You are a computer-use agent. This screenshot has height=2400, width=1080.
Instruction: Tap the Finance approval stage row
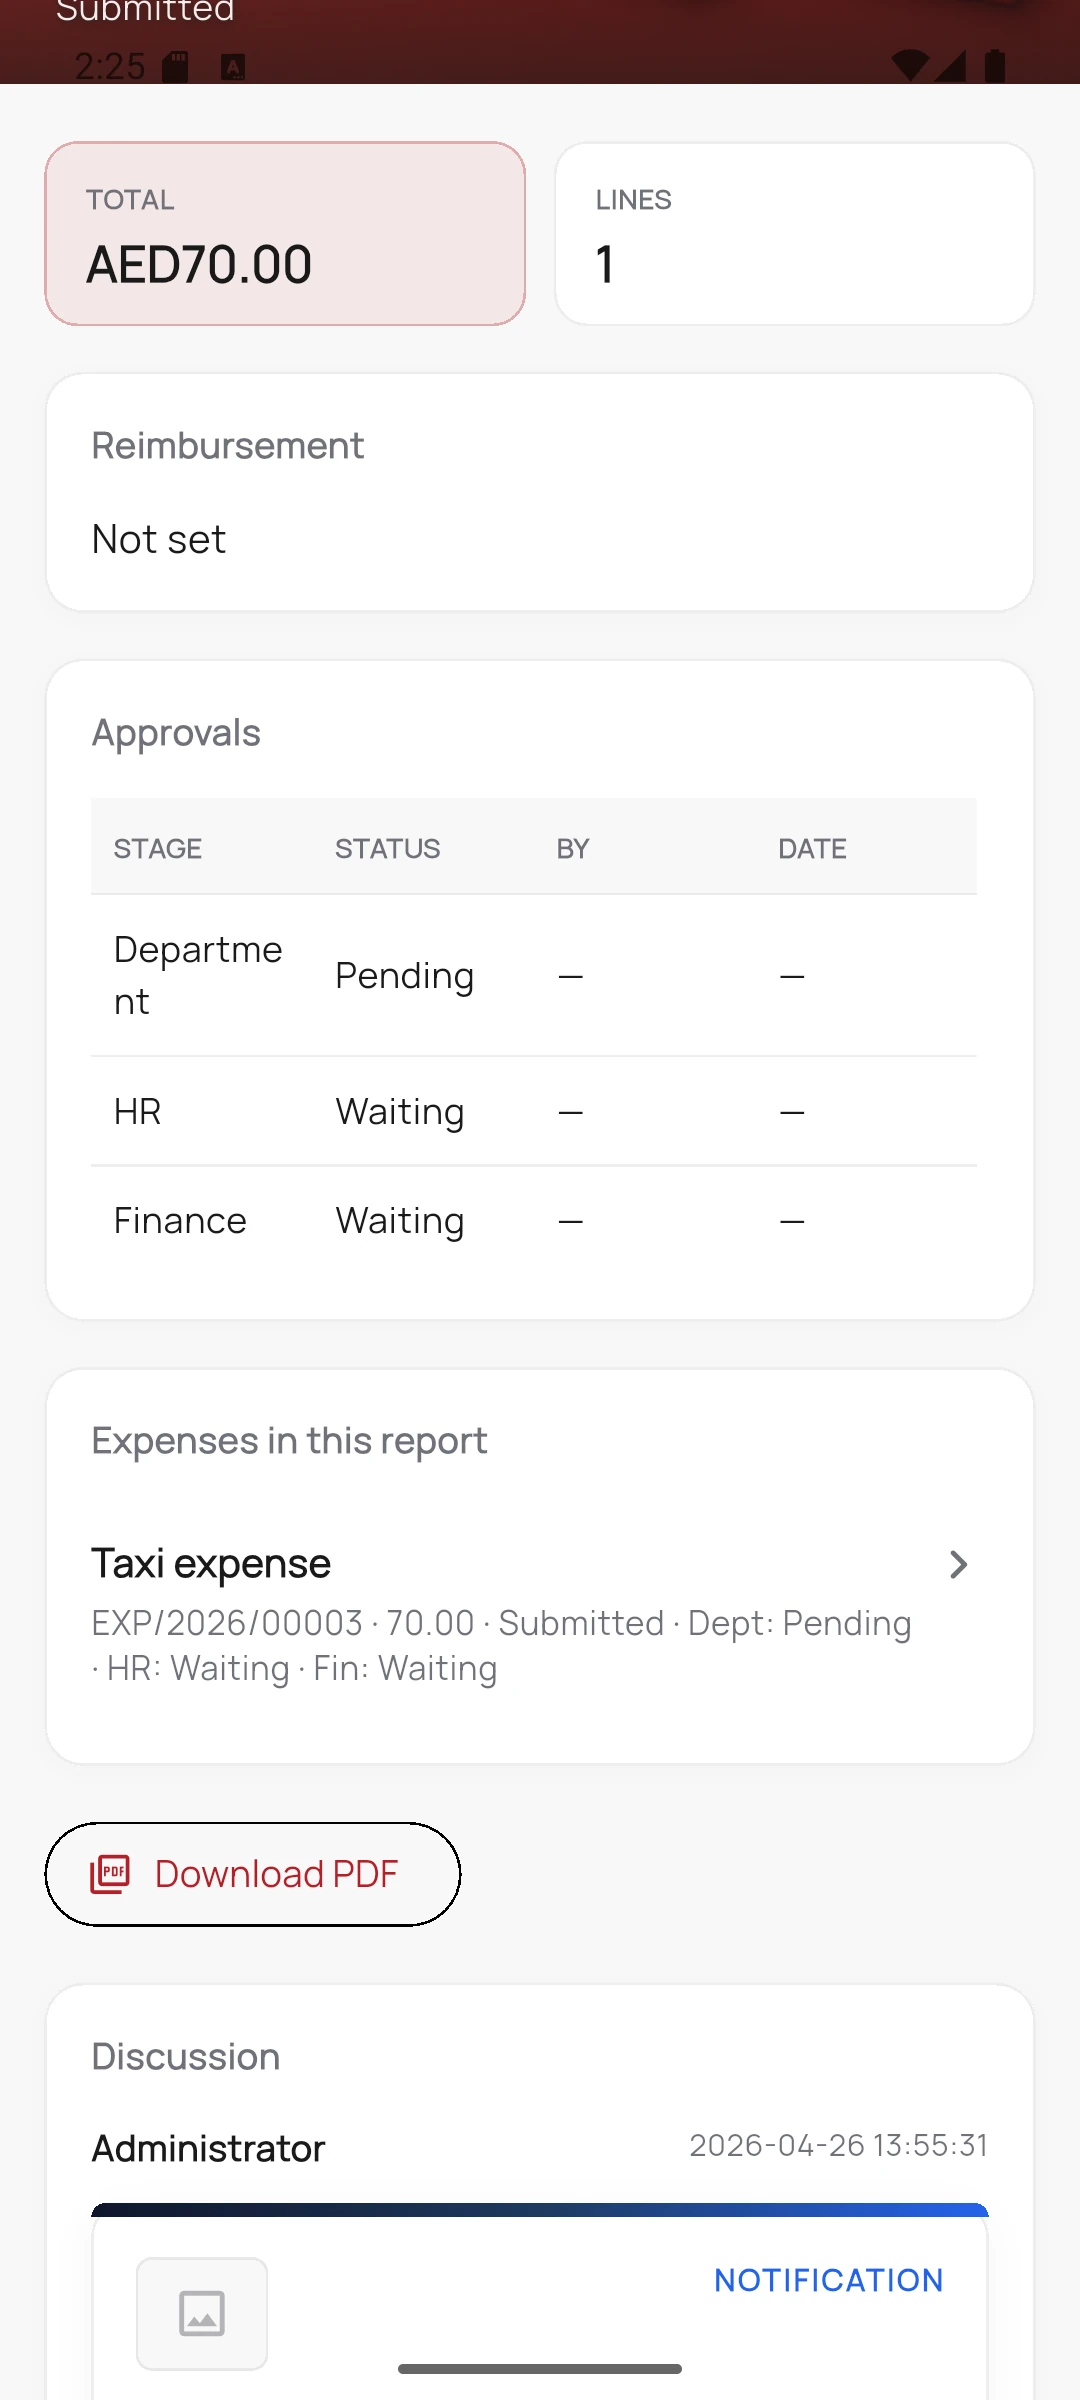pyautogui.click(x=534, y=1220)
